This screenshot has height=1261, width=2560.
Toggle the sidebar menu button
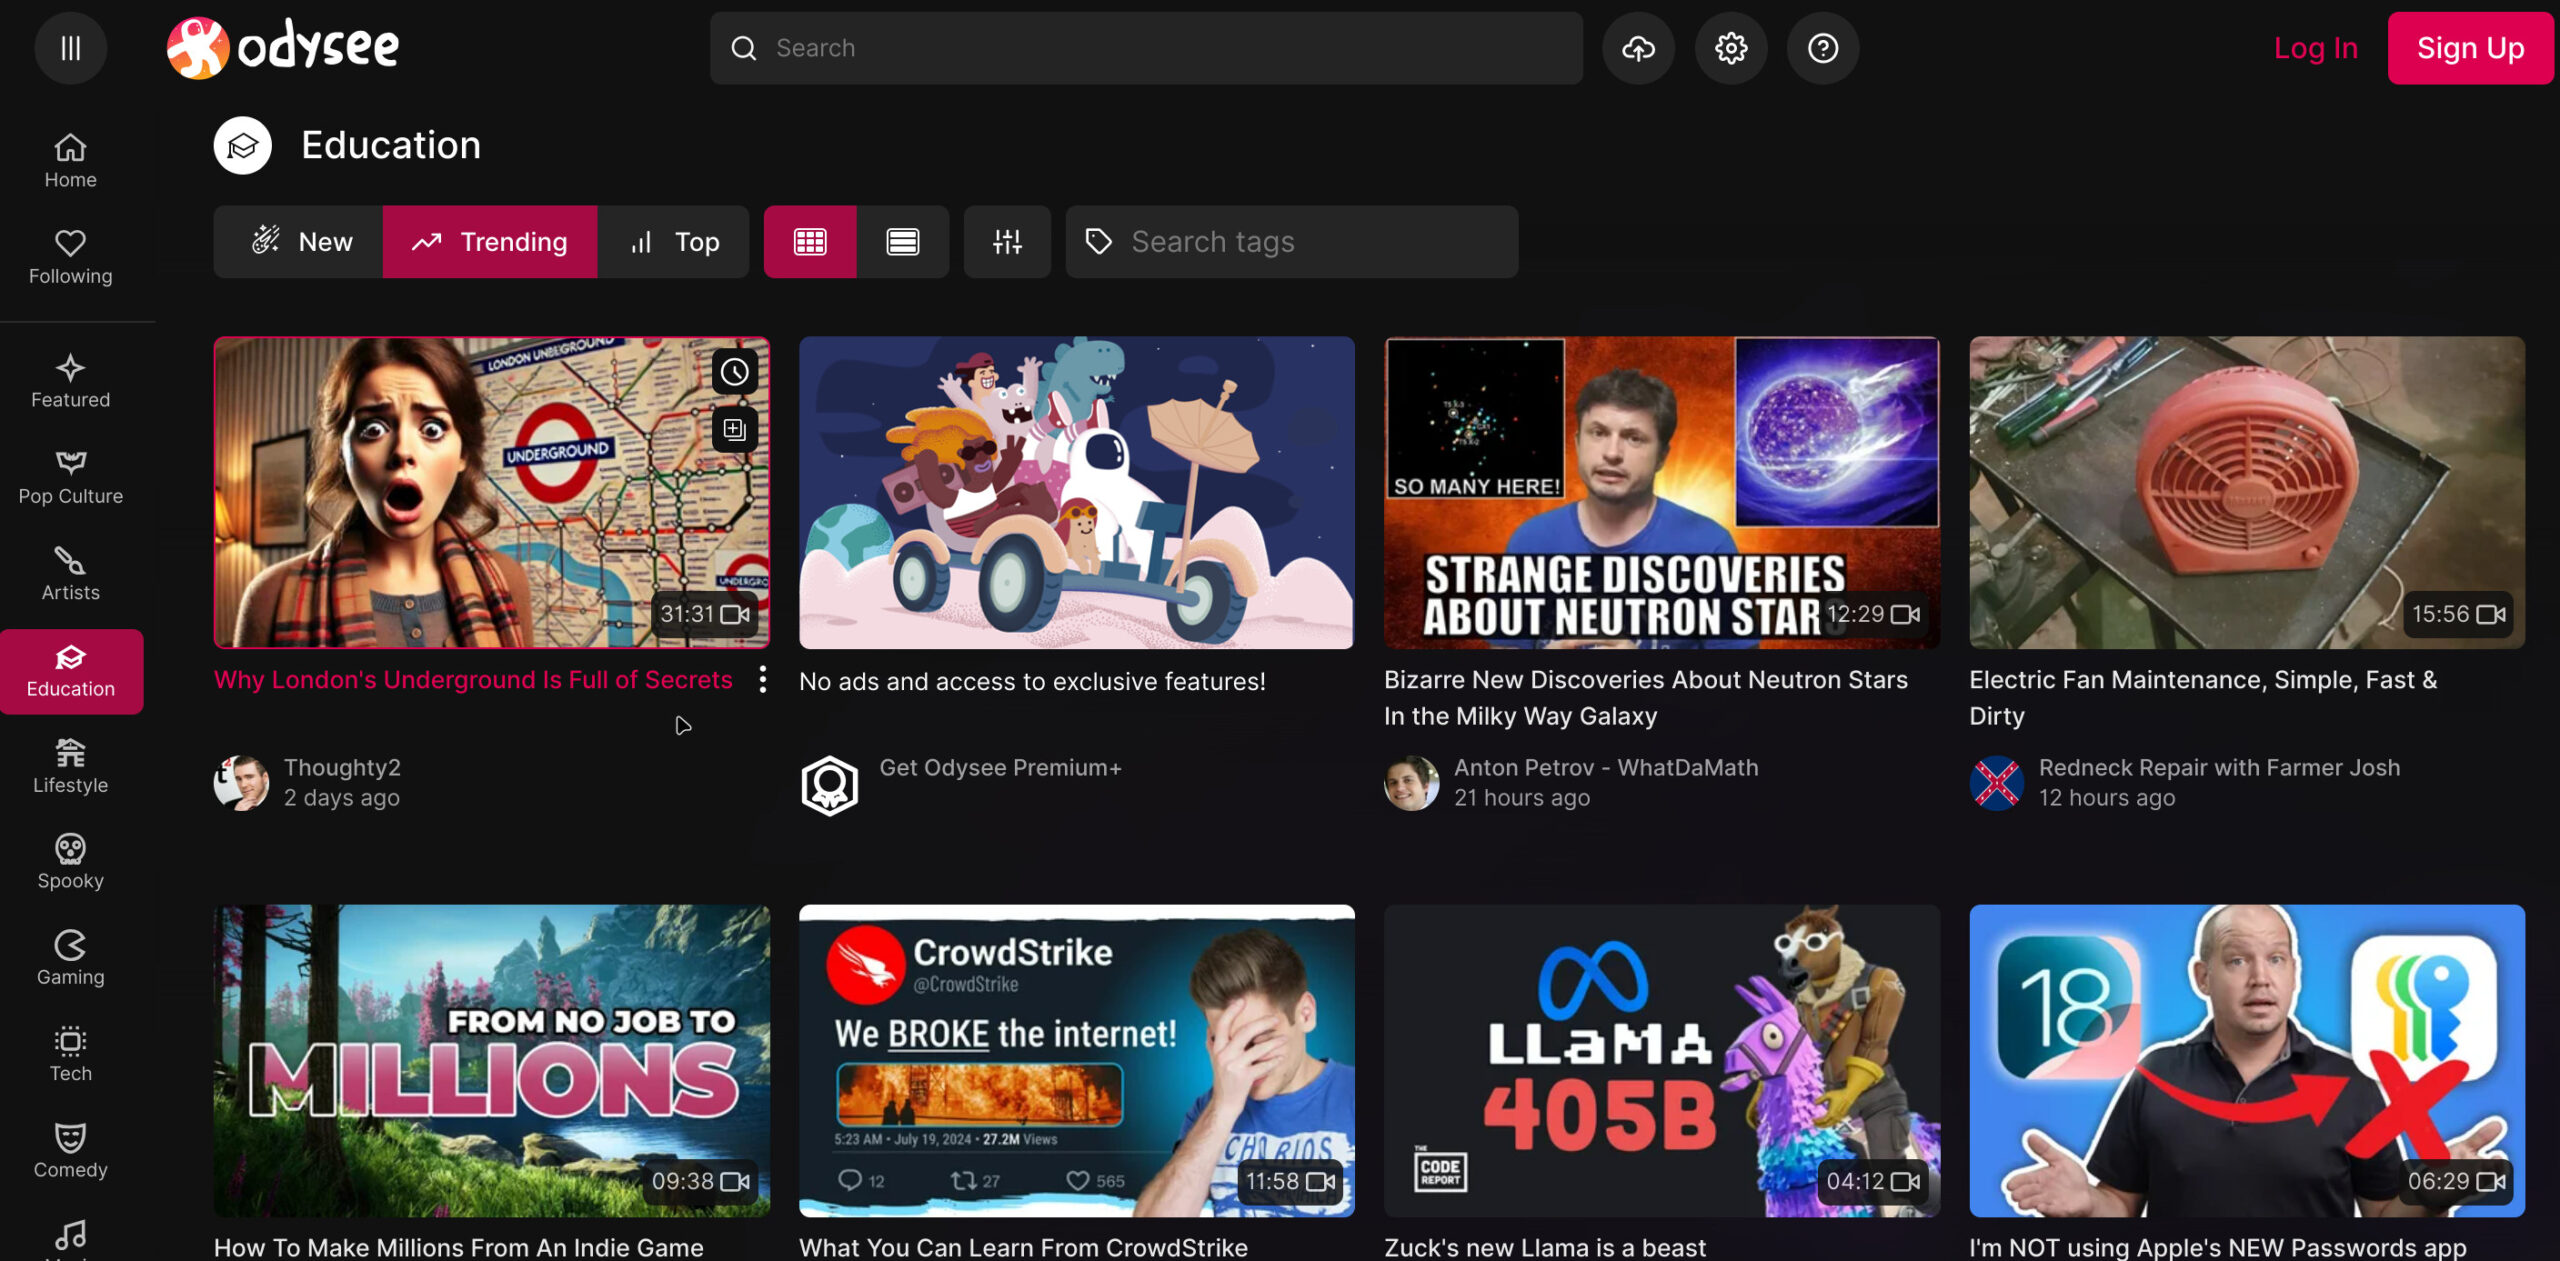70,48
